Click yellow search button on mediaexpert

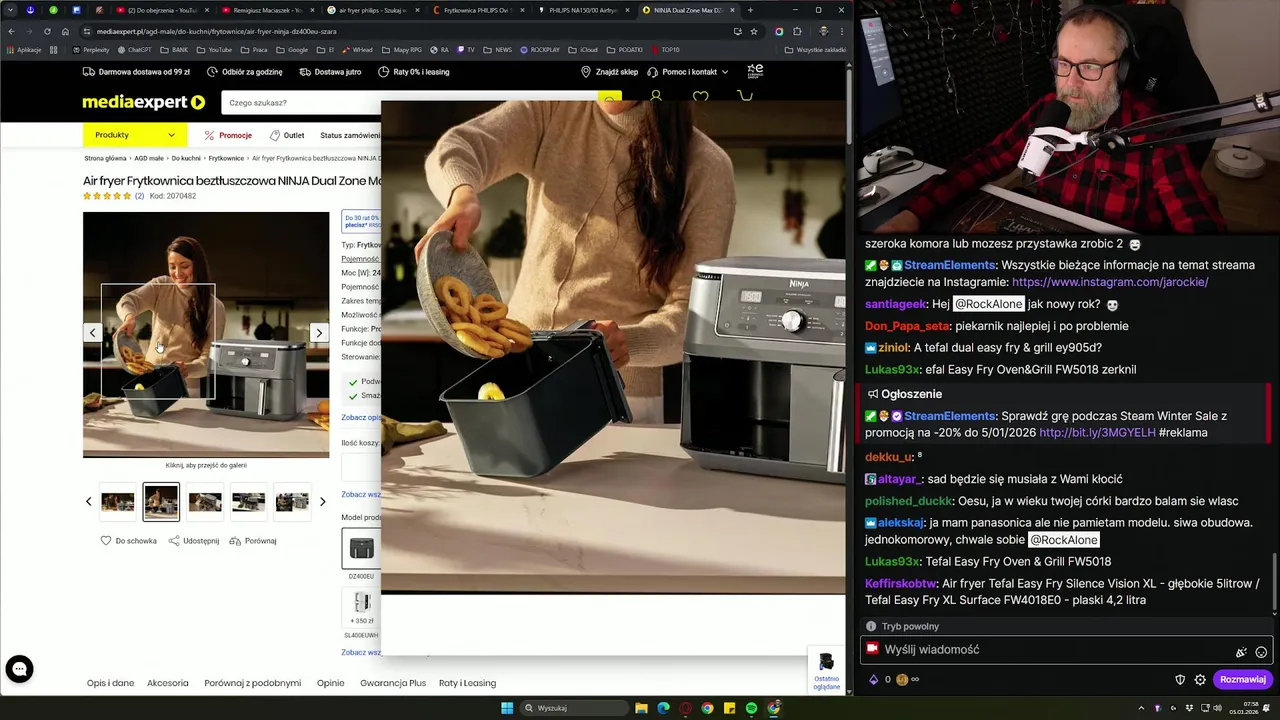point(609,97)
